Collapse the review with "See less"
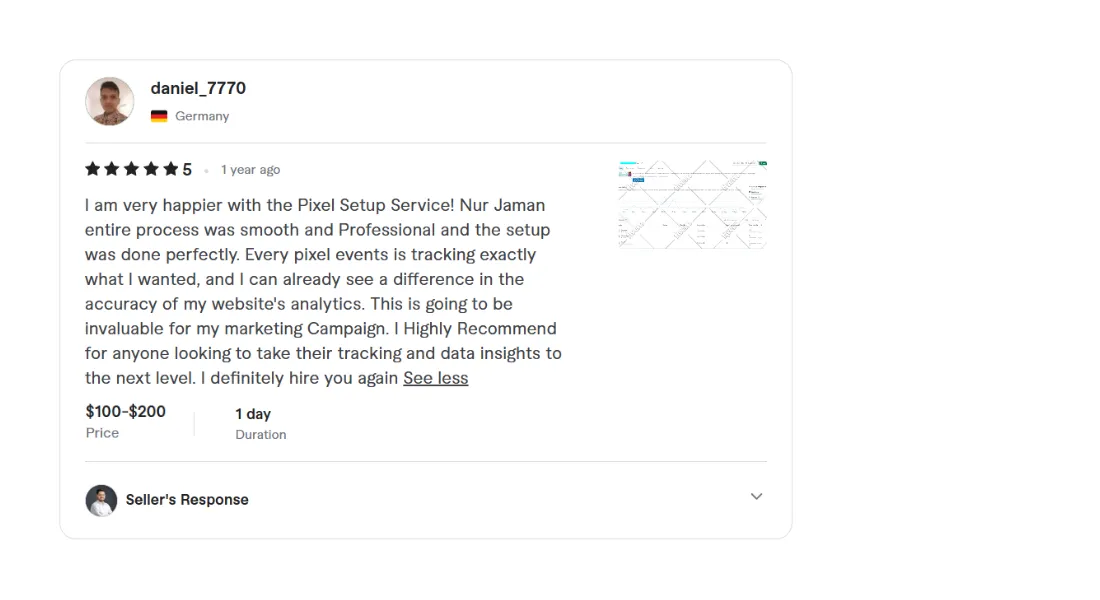This screenshot has width=1100, height=600. tap(435, 378)
